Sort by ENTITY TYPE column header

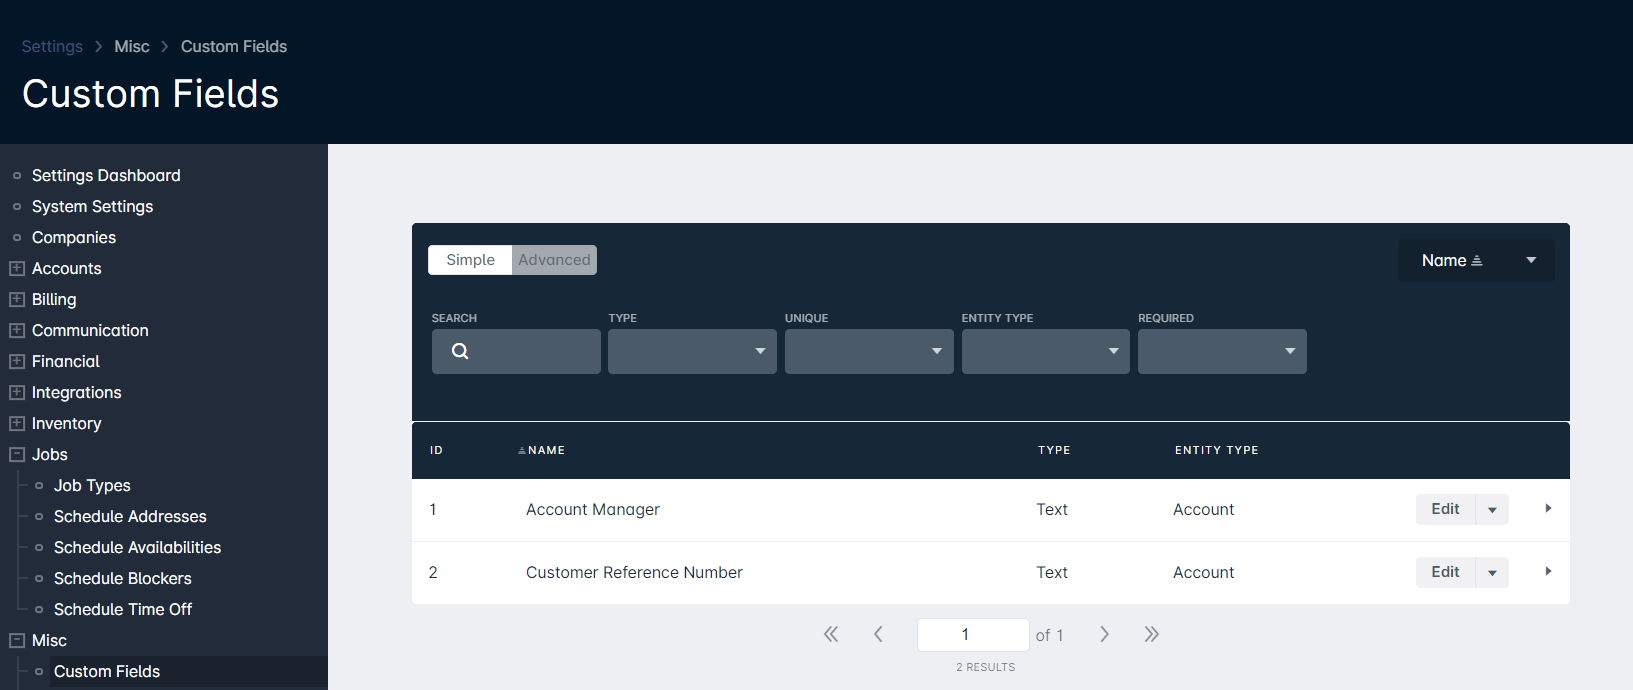pos(1216,450)
